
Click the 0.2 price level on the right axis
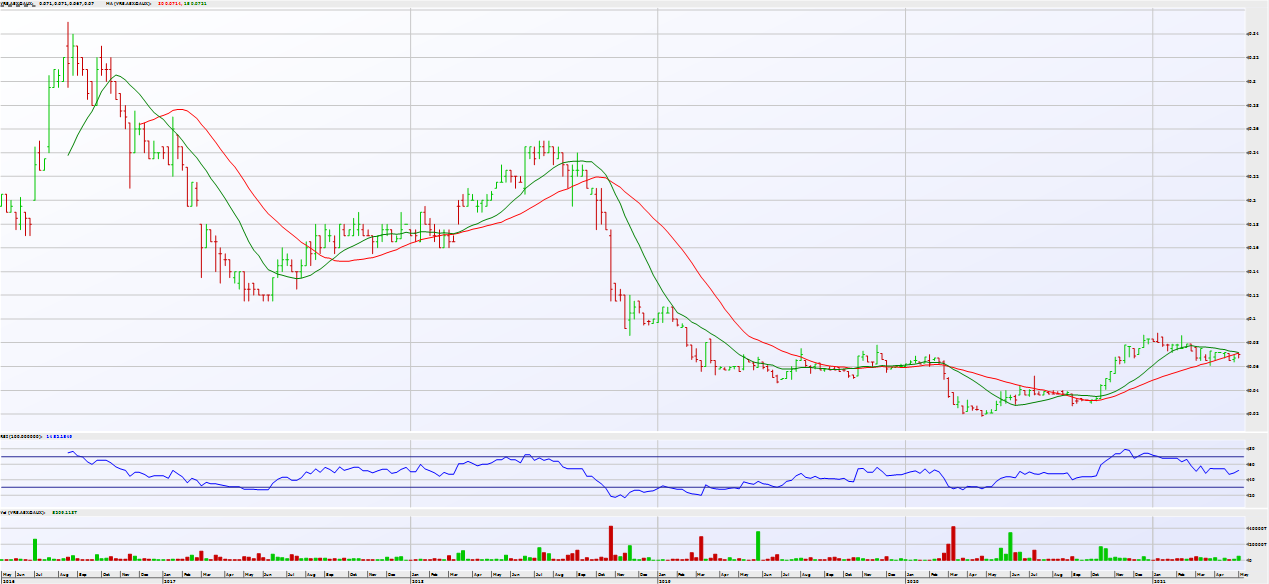click(x=1251, y=200)
